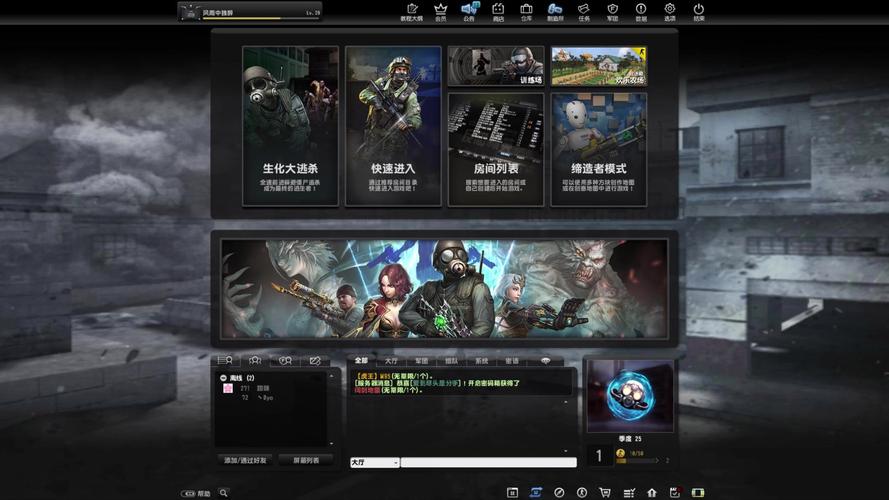Image resolution: width=889 pixels, height=500 pixels.
Task: Open the shop bag icon
Action: pyautogui.click(x=498, y=11)
